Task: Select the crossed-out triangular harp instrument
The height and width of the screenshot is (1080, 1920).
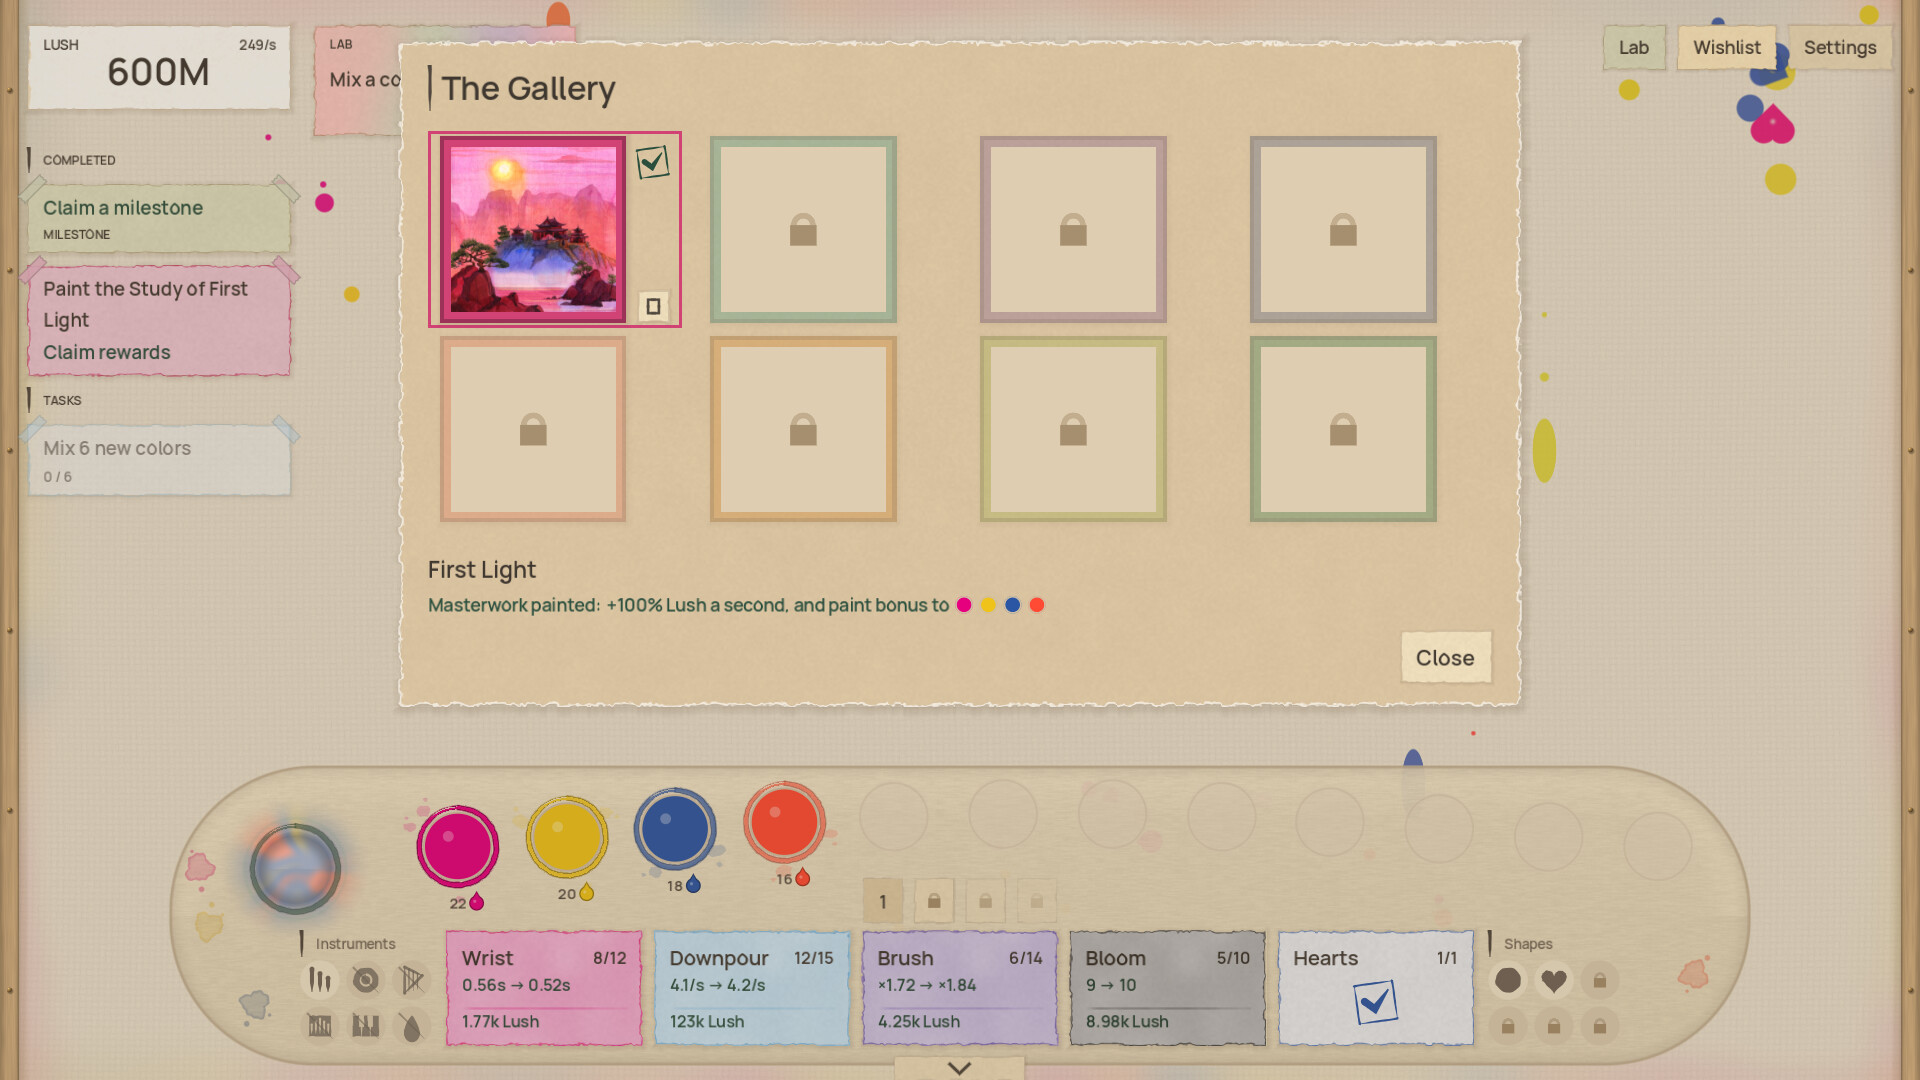Action: pos(412,980)
